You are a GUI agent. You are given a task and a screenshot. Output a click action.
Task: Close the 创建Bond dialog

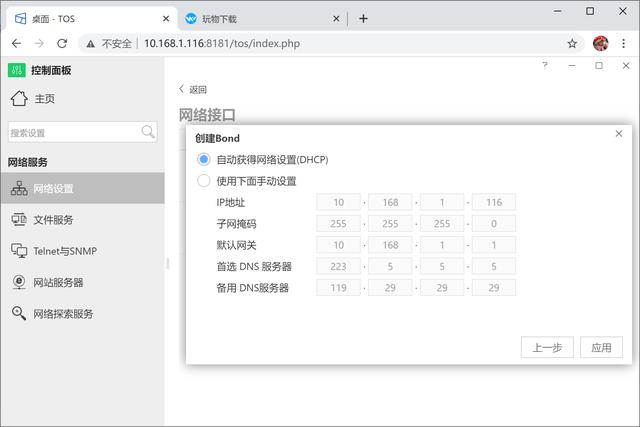click(618, 134)
